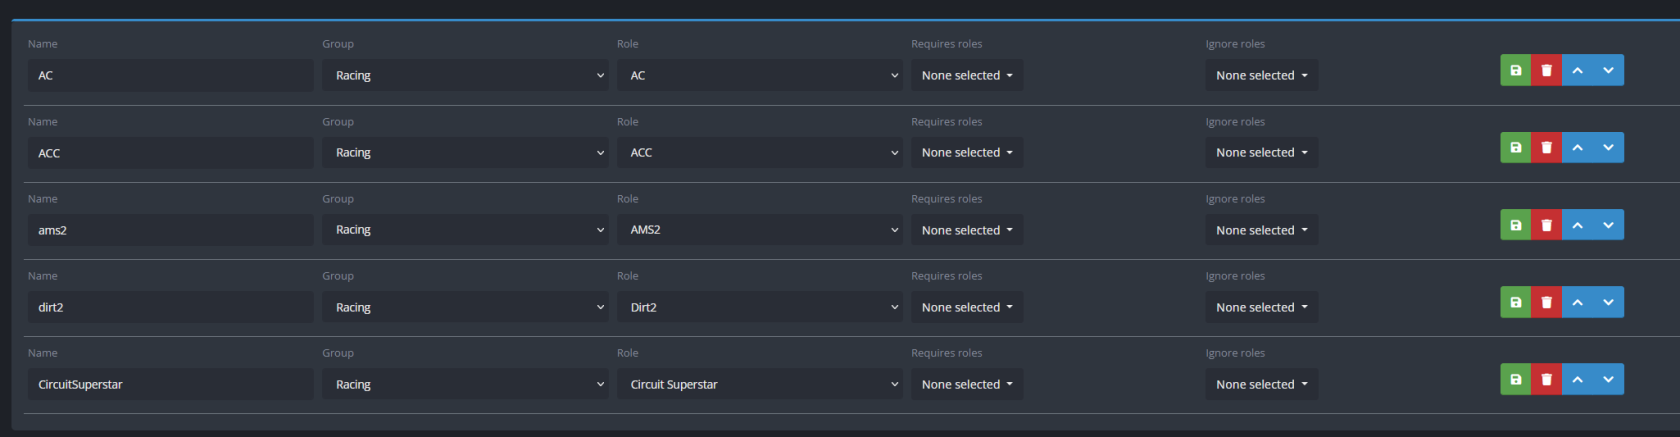Viewport: 1680px width, 437px height.
Task: Open the Role dropdown showing ACC
Action: pyautogui.click(x=759, y=153)
